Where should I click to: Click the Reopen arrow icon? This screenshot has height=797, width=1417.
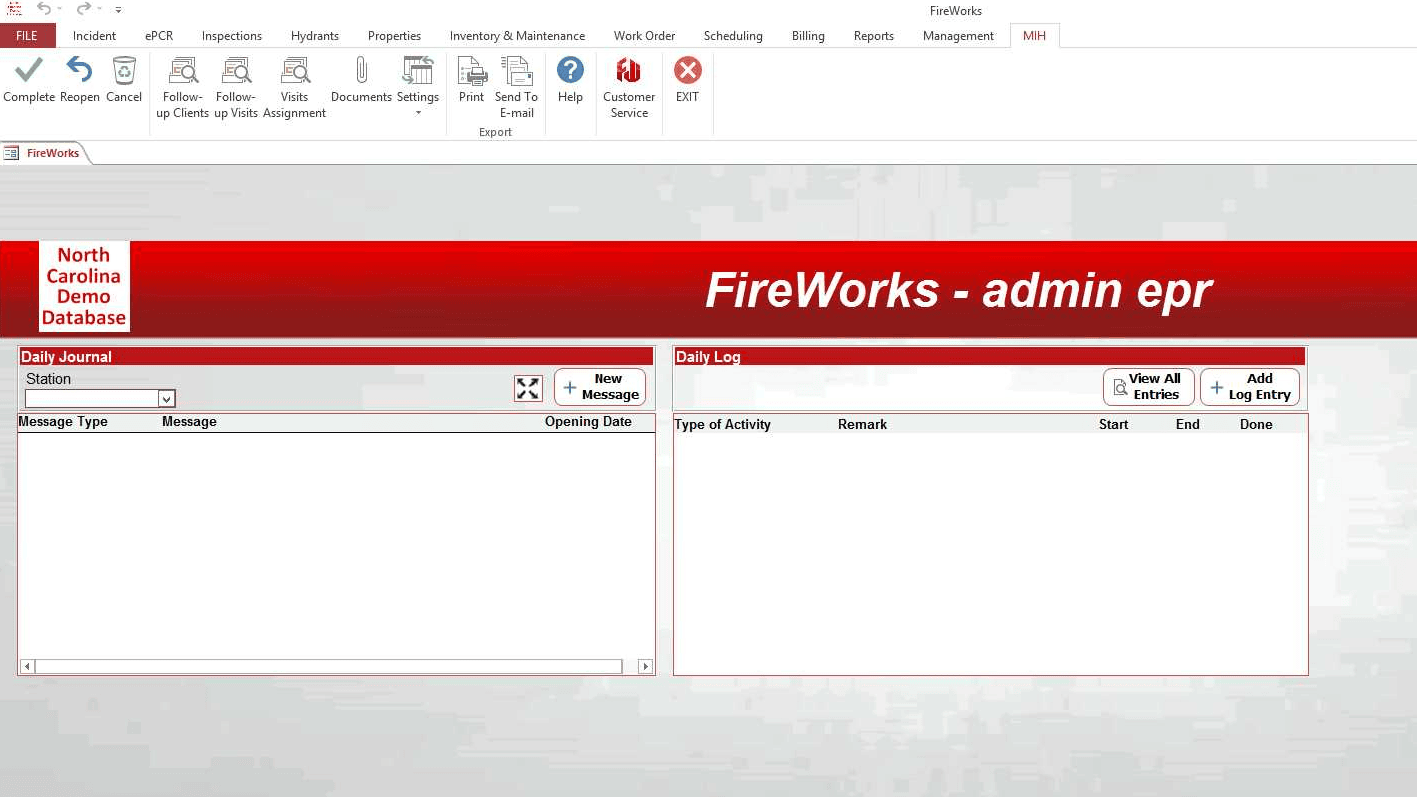click(79, 71)
